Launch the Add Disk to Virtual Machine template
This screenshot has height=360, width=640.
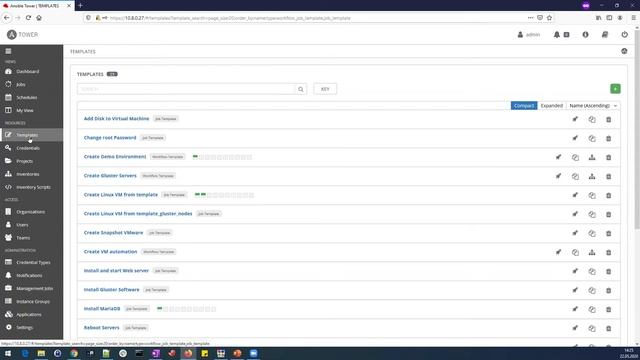[575, 119]
